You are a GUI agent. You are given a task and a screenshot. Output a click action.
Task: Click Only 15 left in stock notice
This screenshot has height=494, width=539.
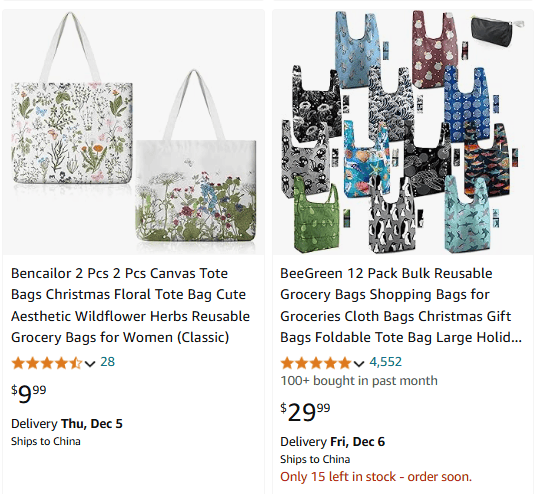point(376,477)
